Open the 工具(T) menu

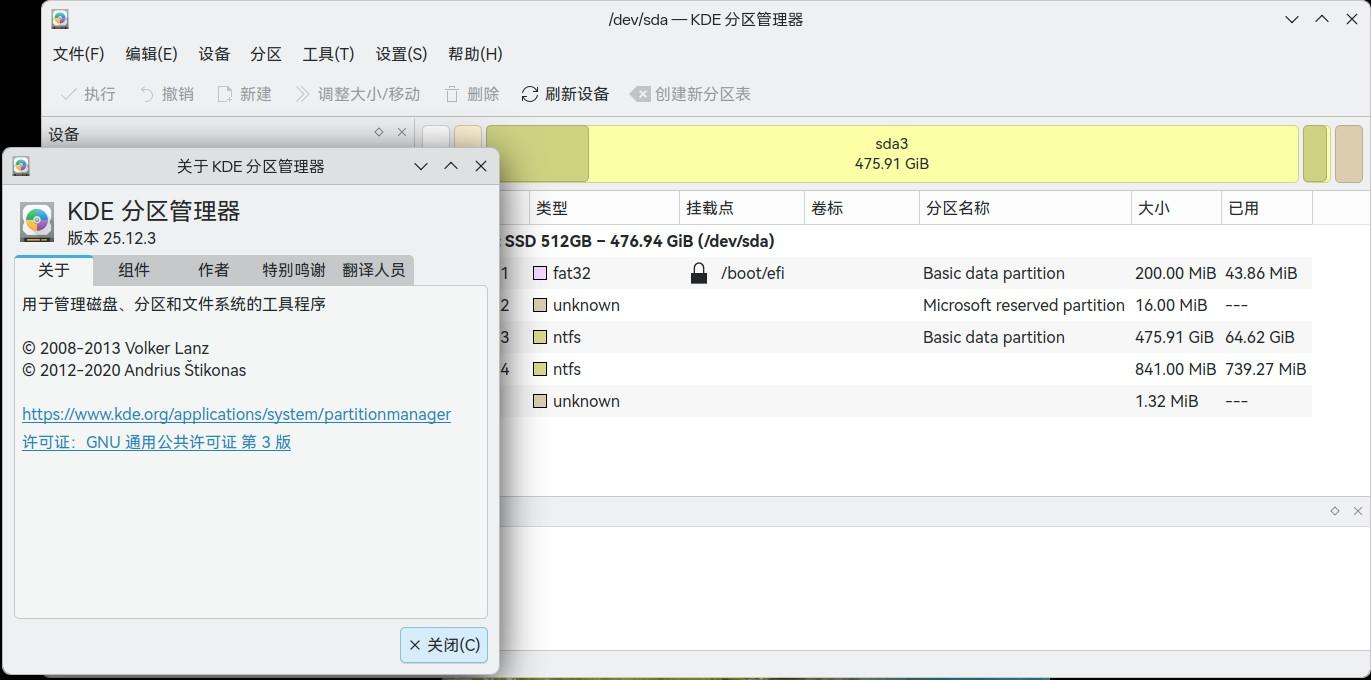pyautogui.click(x=328, y=54)
